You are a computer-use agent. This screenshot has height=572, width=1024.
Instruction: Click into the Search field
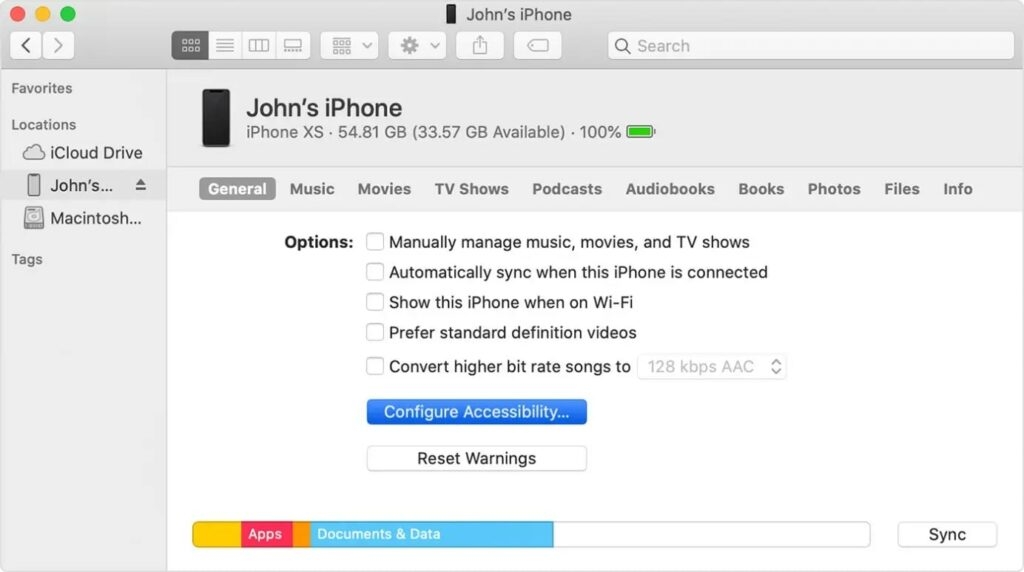810,46
